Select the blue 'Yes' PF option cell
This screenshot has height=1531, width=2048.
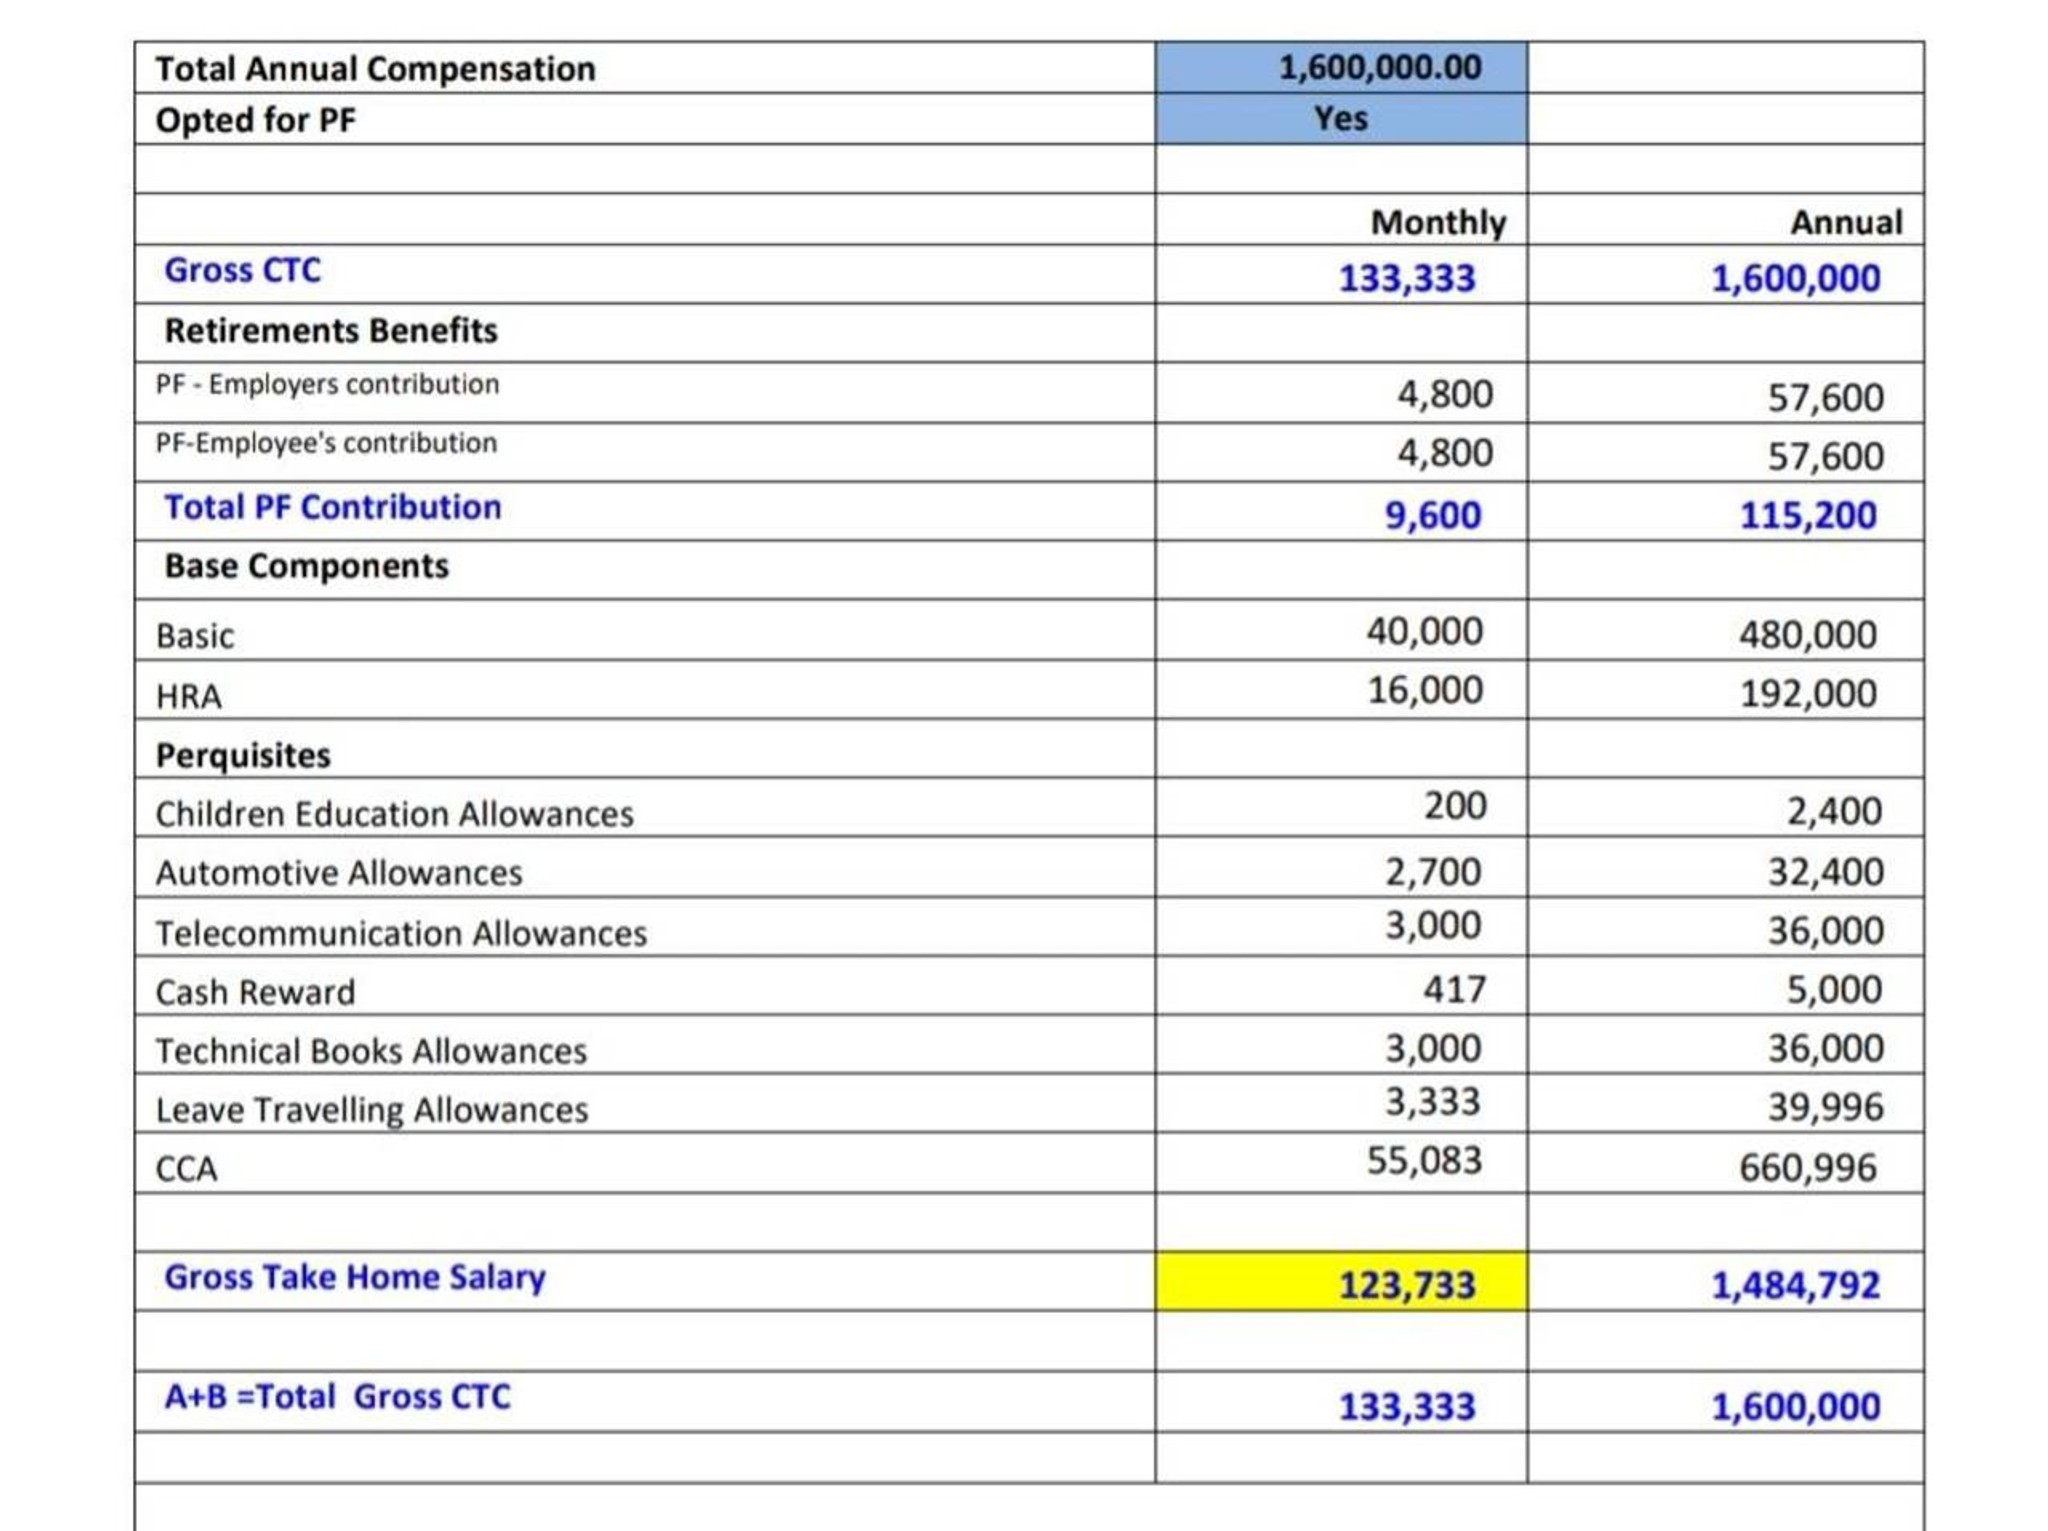(x=1340, y=119)
